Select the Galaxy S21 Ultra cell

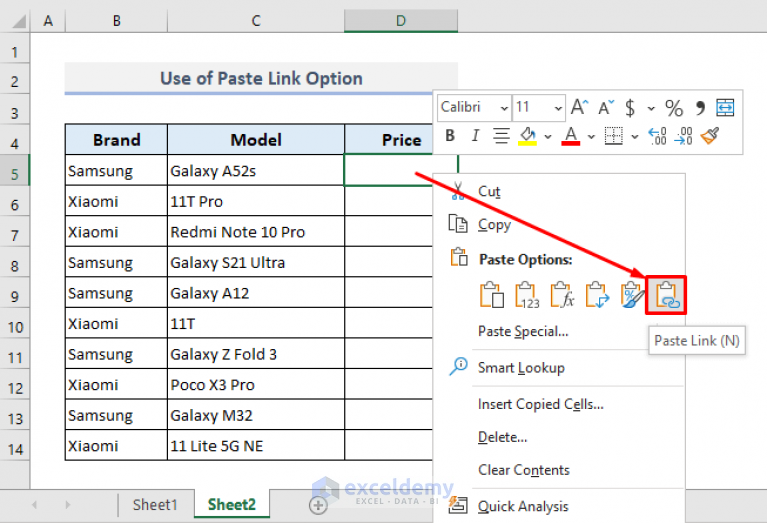(x=255, y=263)
